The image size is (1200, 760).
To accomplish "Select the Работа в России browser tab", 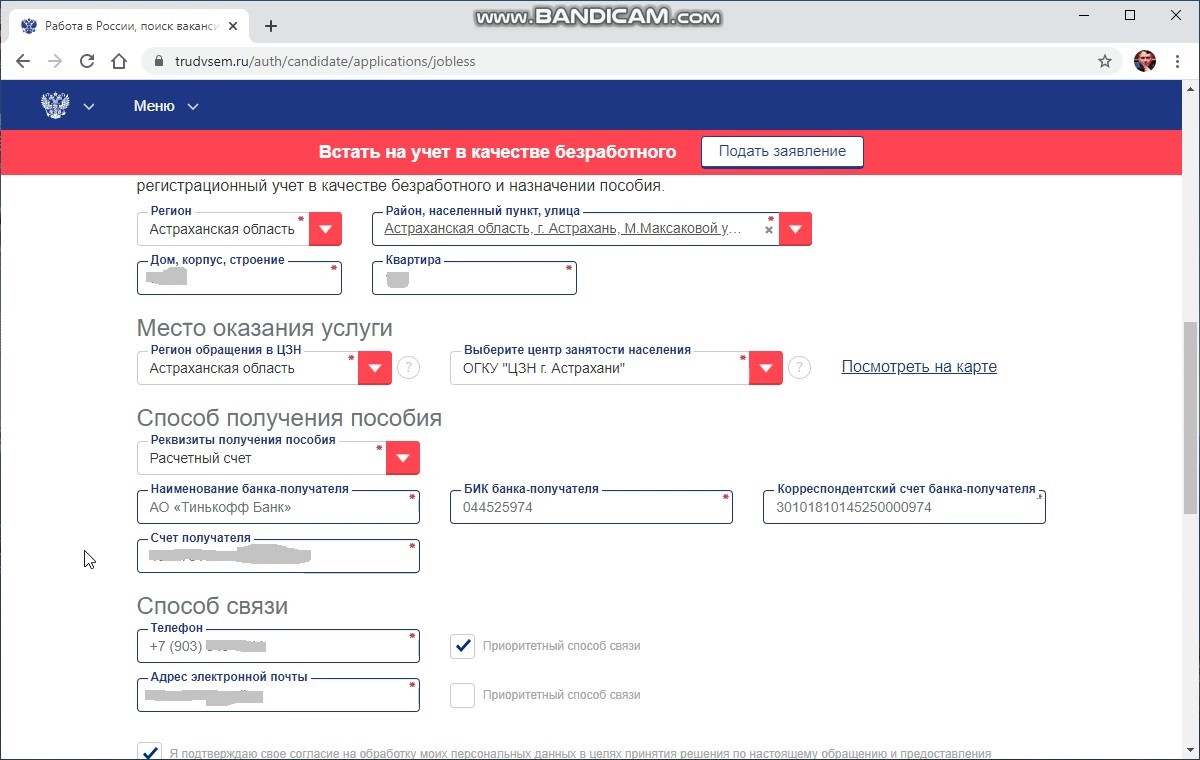I will pos(130,26).
